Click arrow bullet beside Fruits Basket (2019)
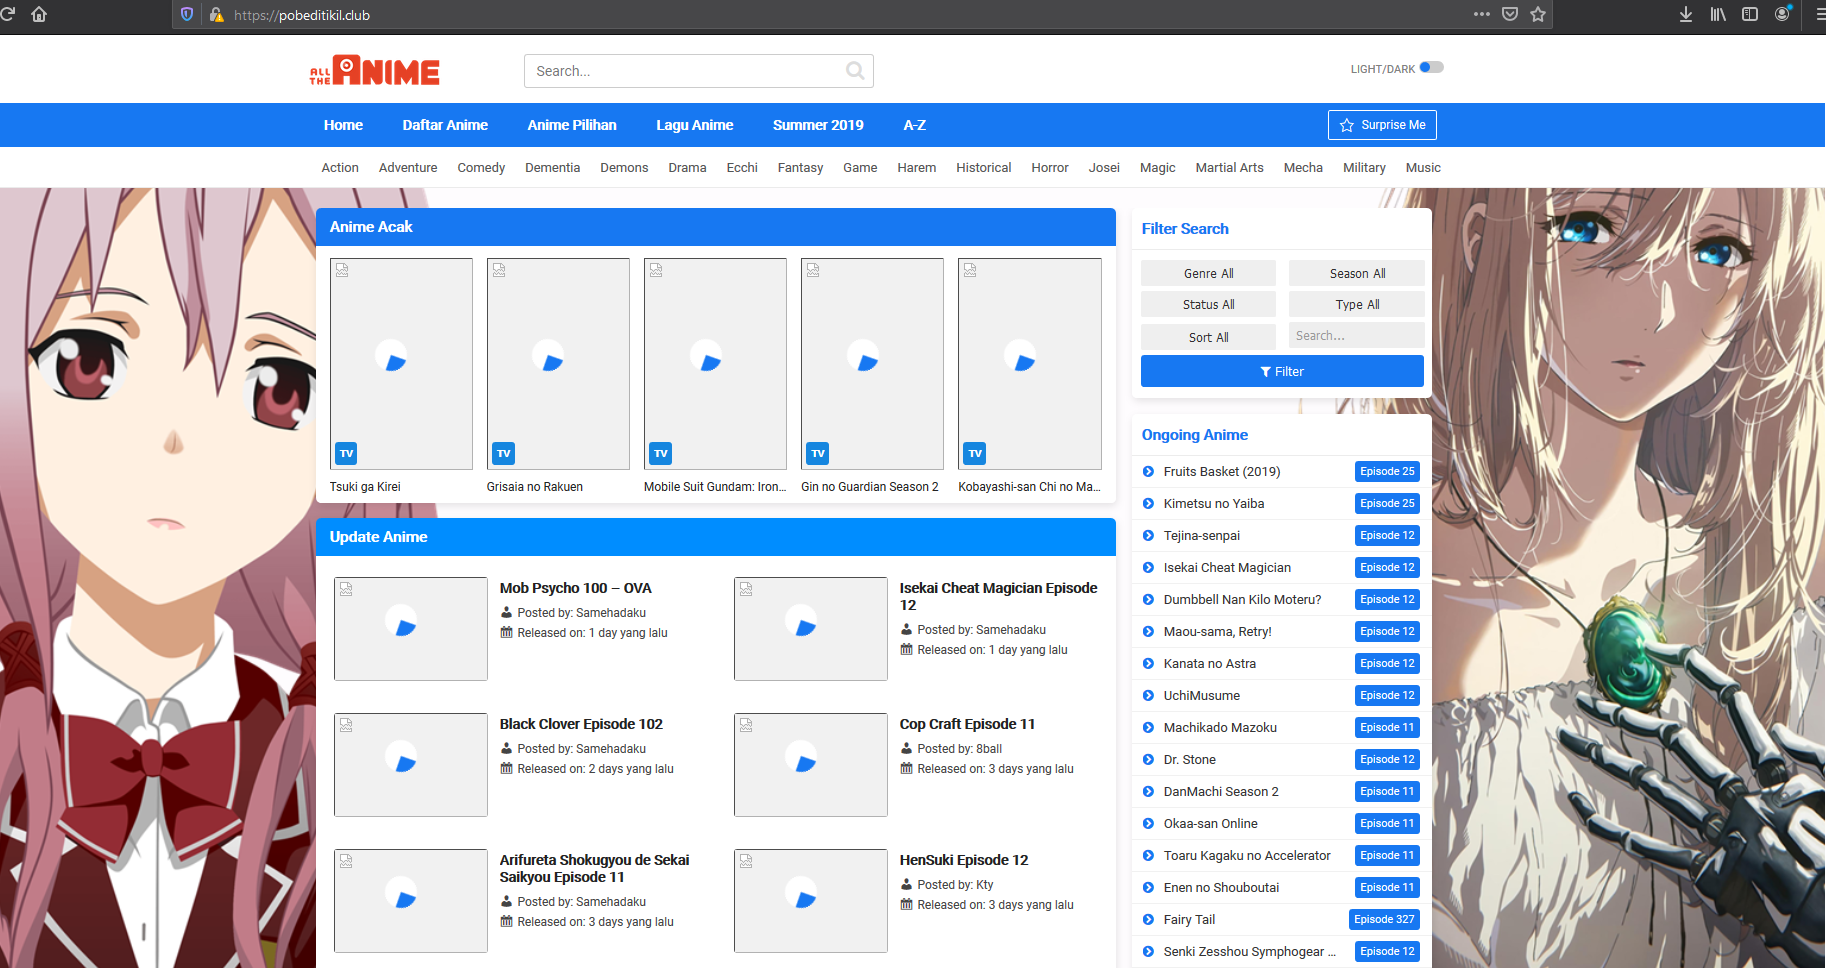1826x968 pixels. click(1148, 472)
